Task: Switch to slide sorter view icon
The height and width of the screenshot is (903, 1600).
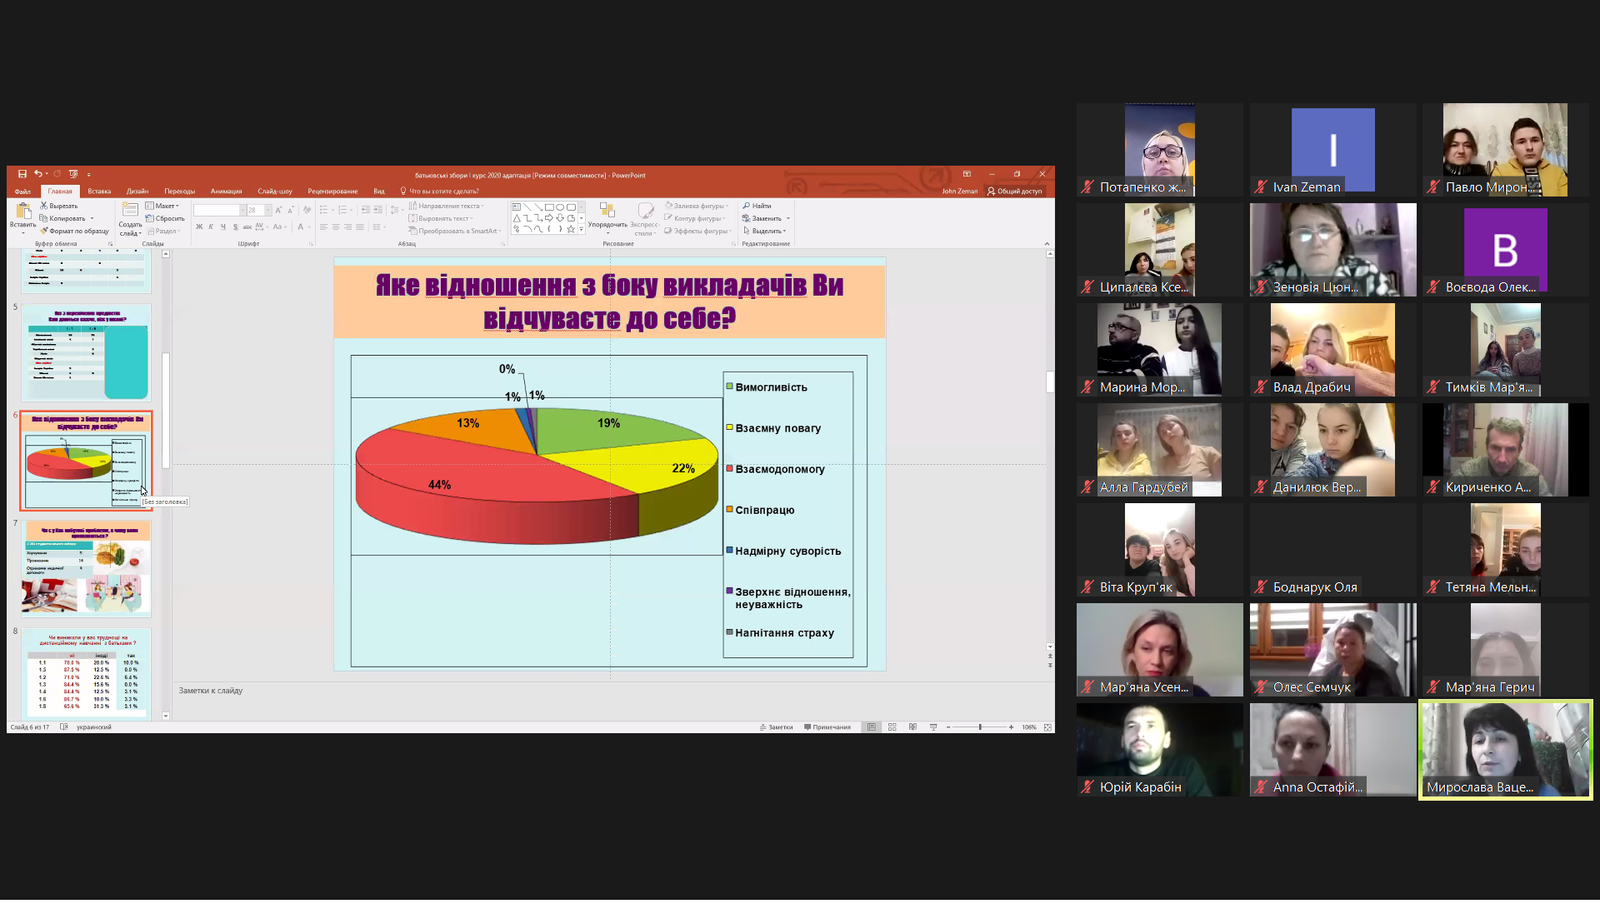Action: [892, 727]
